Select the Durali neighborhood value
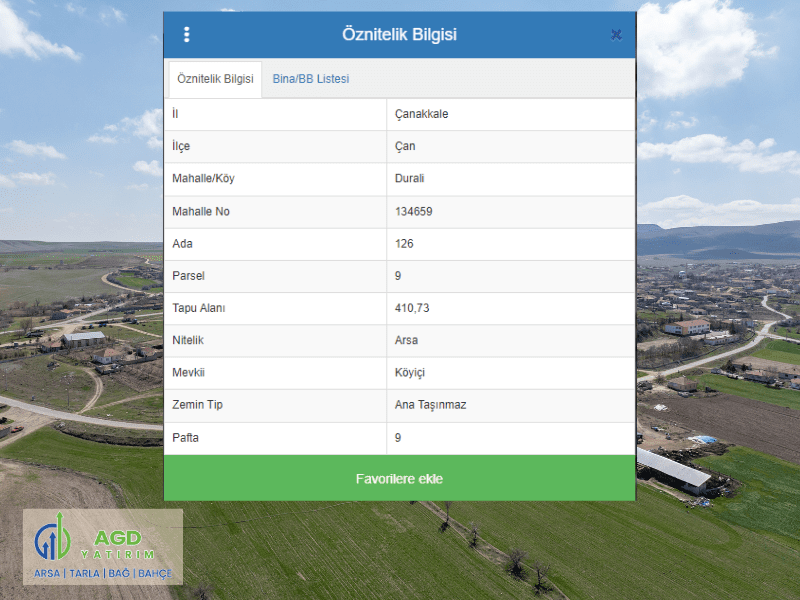 [411, 179]
